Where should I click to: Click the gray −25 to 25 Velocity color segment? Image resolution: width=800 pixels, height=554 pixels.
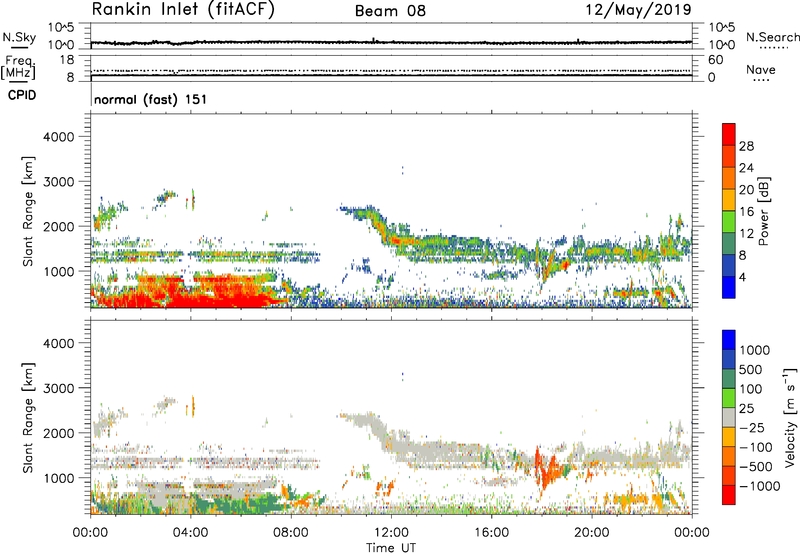click(x=729, y=417)
